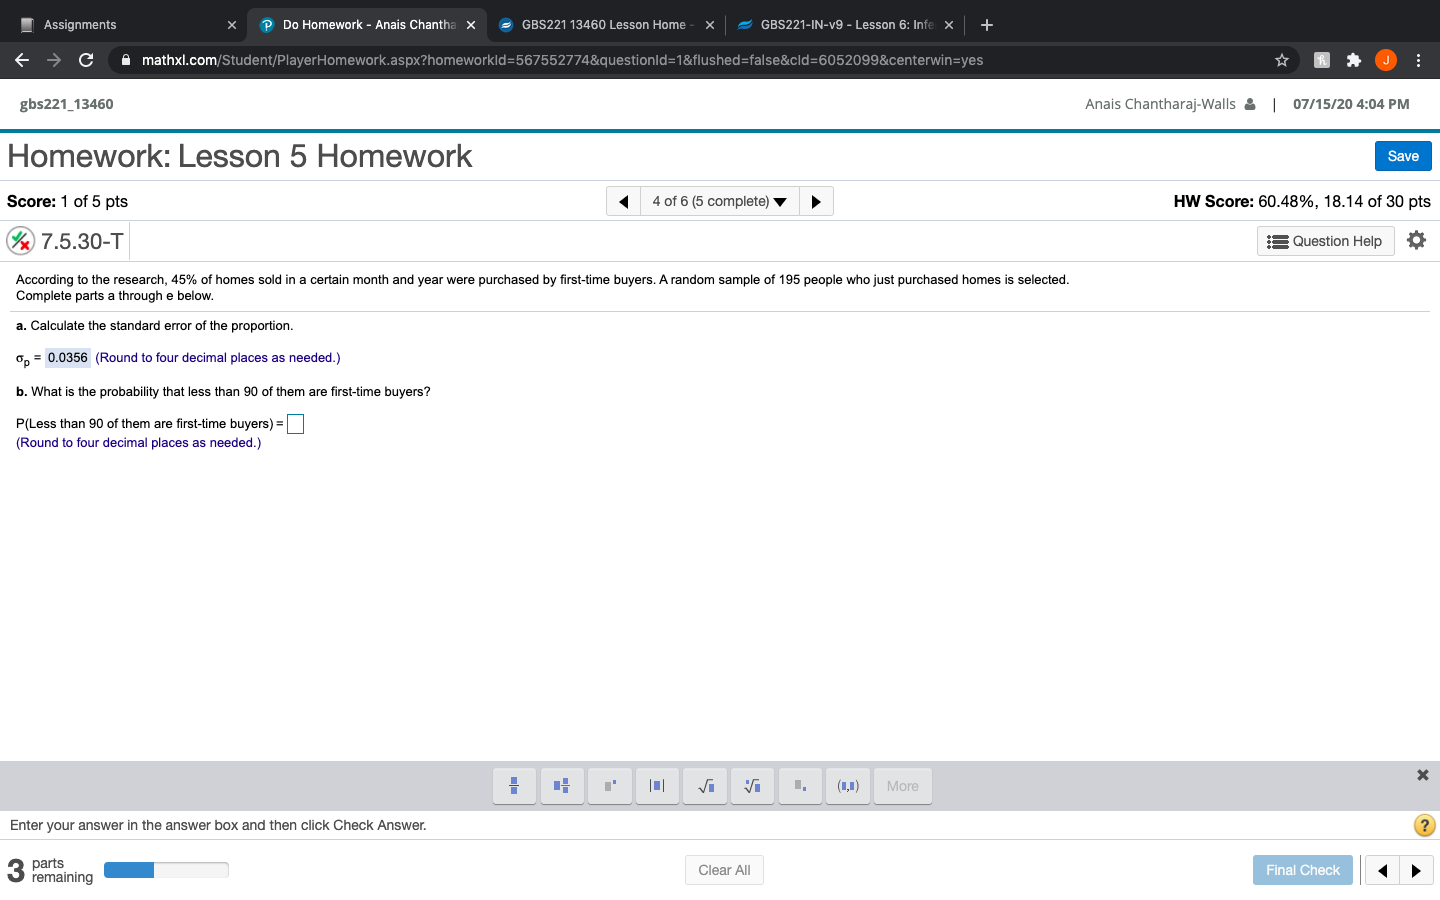Screen dimensions: 1440x900
Task: Click the Save button
Action: point(1402,156)
